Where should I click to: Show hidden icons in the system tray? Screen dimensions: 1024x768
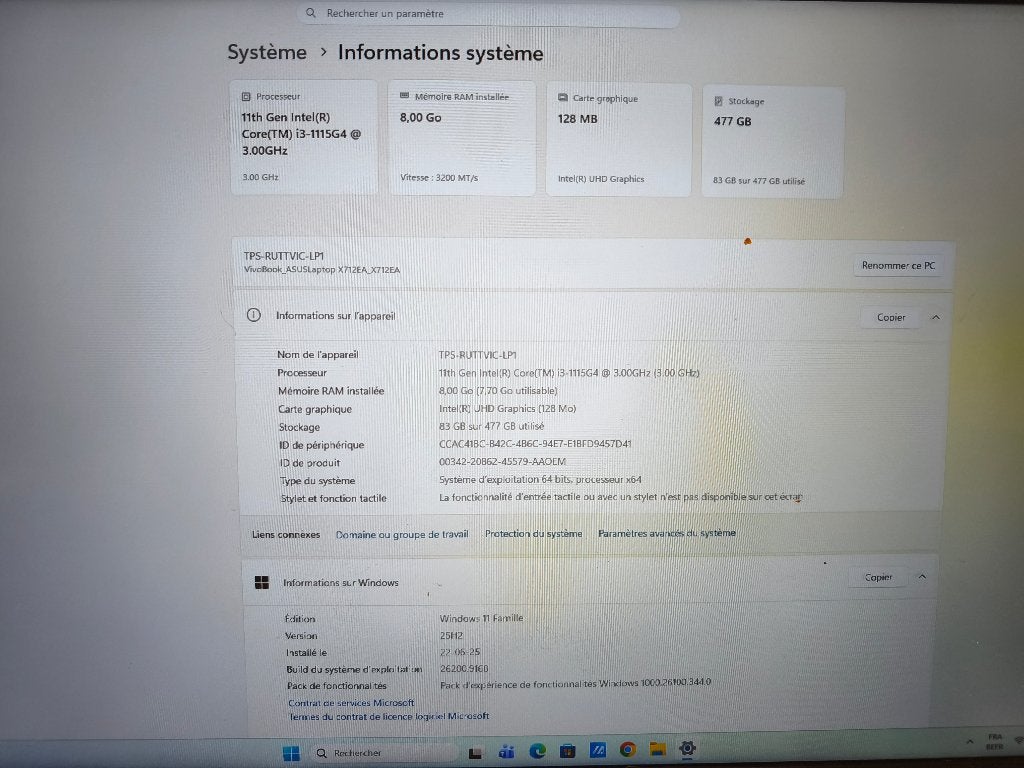(x=970, y=742)
